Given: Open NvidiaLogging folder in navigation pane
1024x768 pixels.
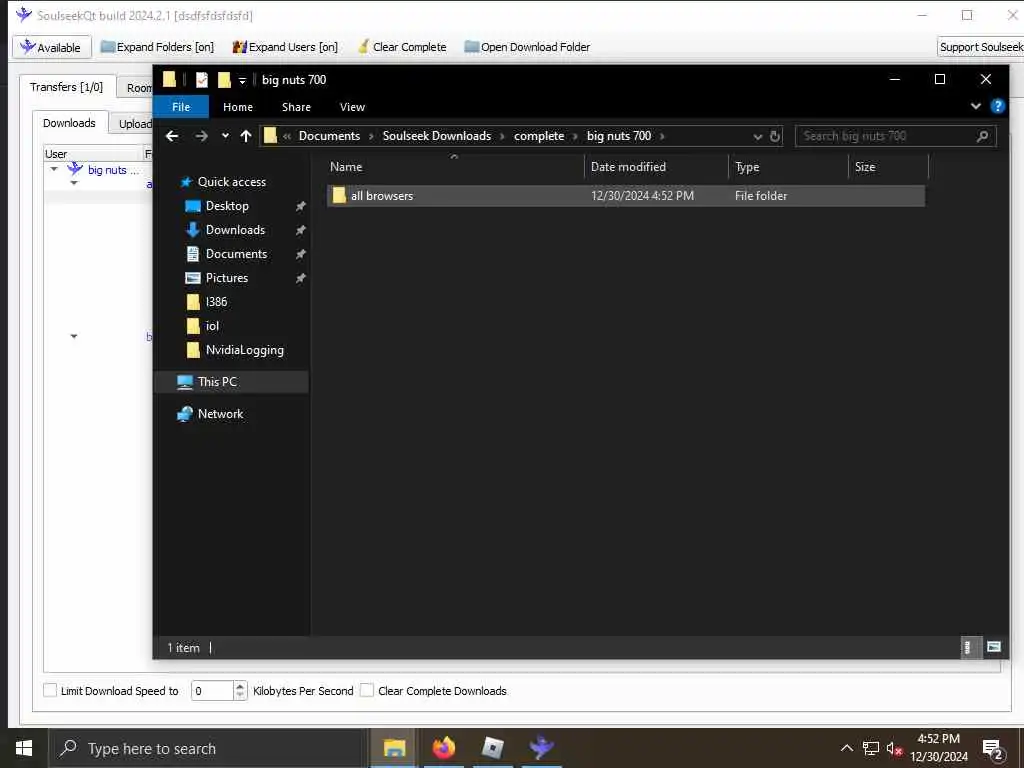Looking at the screenshot, I should click(244, 350).
